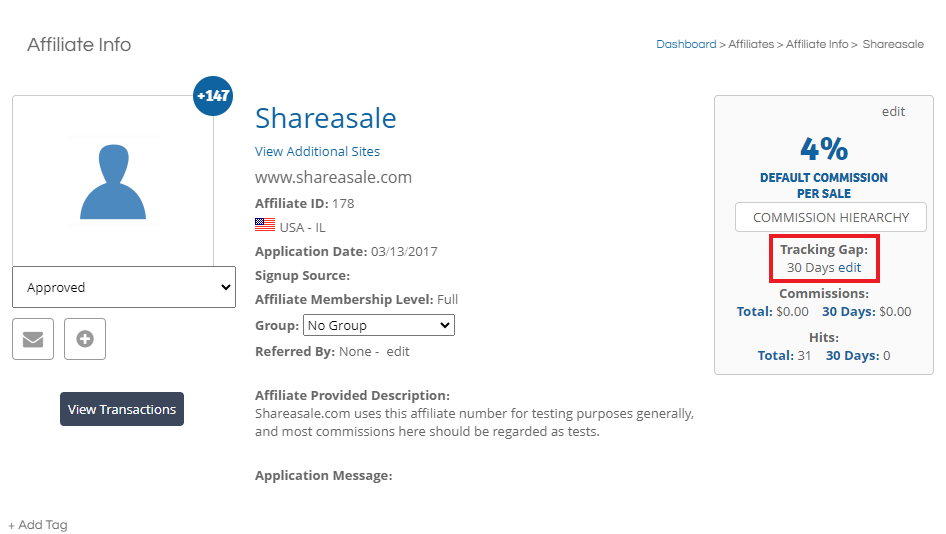
Task: Click the plus circle icon button
Action: point(85,339)
